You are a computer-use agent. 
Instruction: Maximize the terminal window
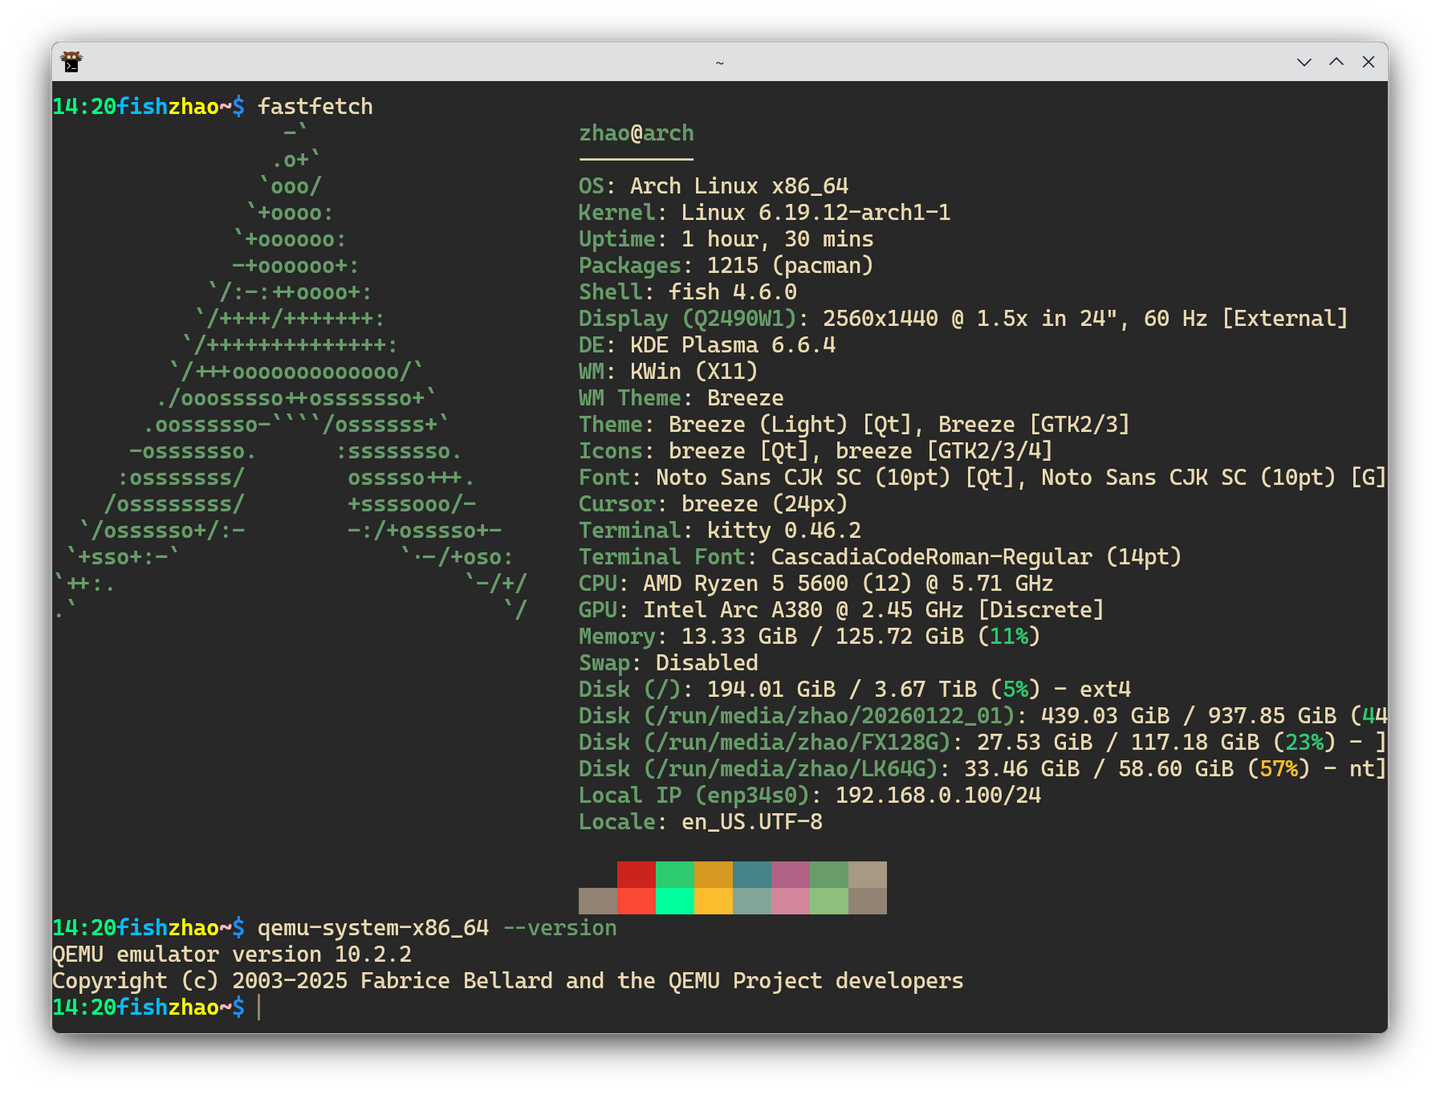point(1336,62)
